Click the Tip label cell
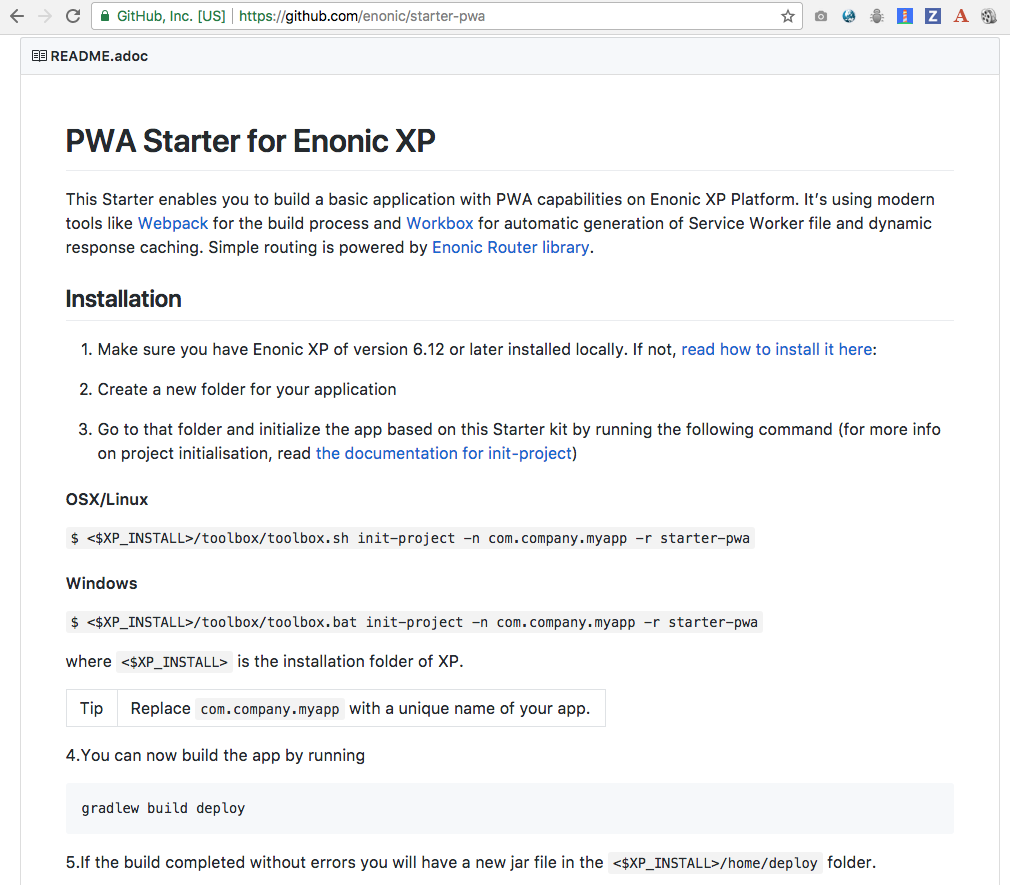Viewport: 1010px width, 885px height. tap(91, 709)
